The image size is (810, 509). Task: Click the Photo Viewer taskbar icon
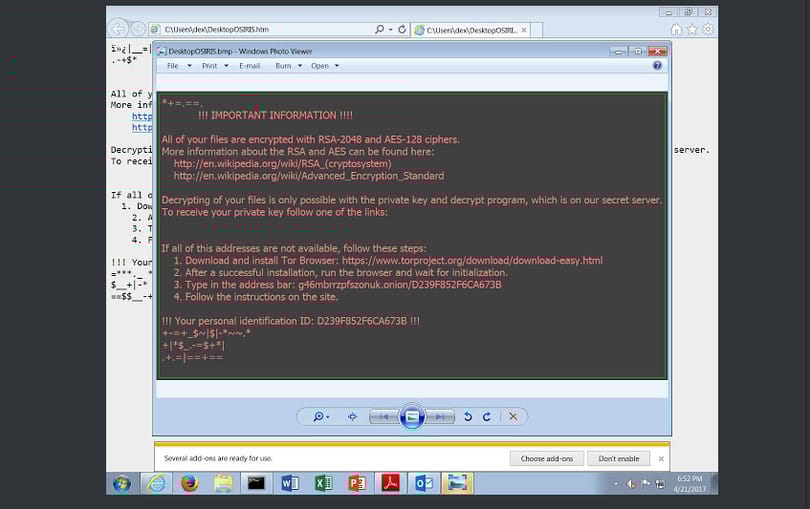(457, 484)
